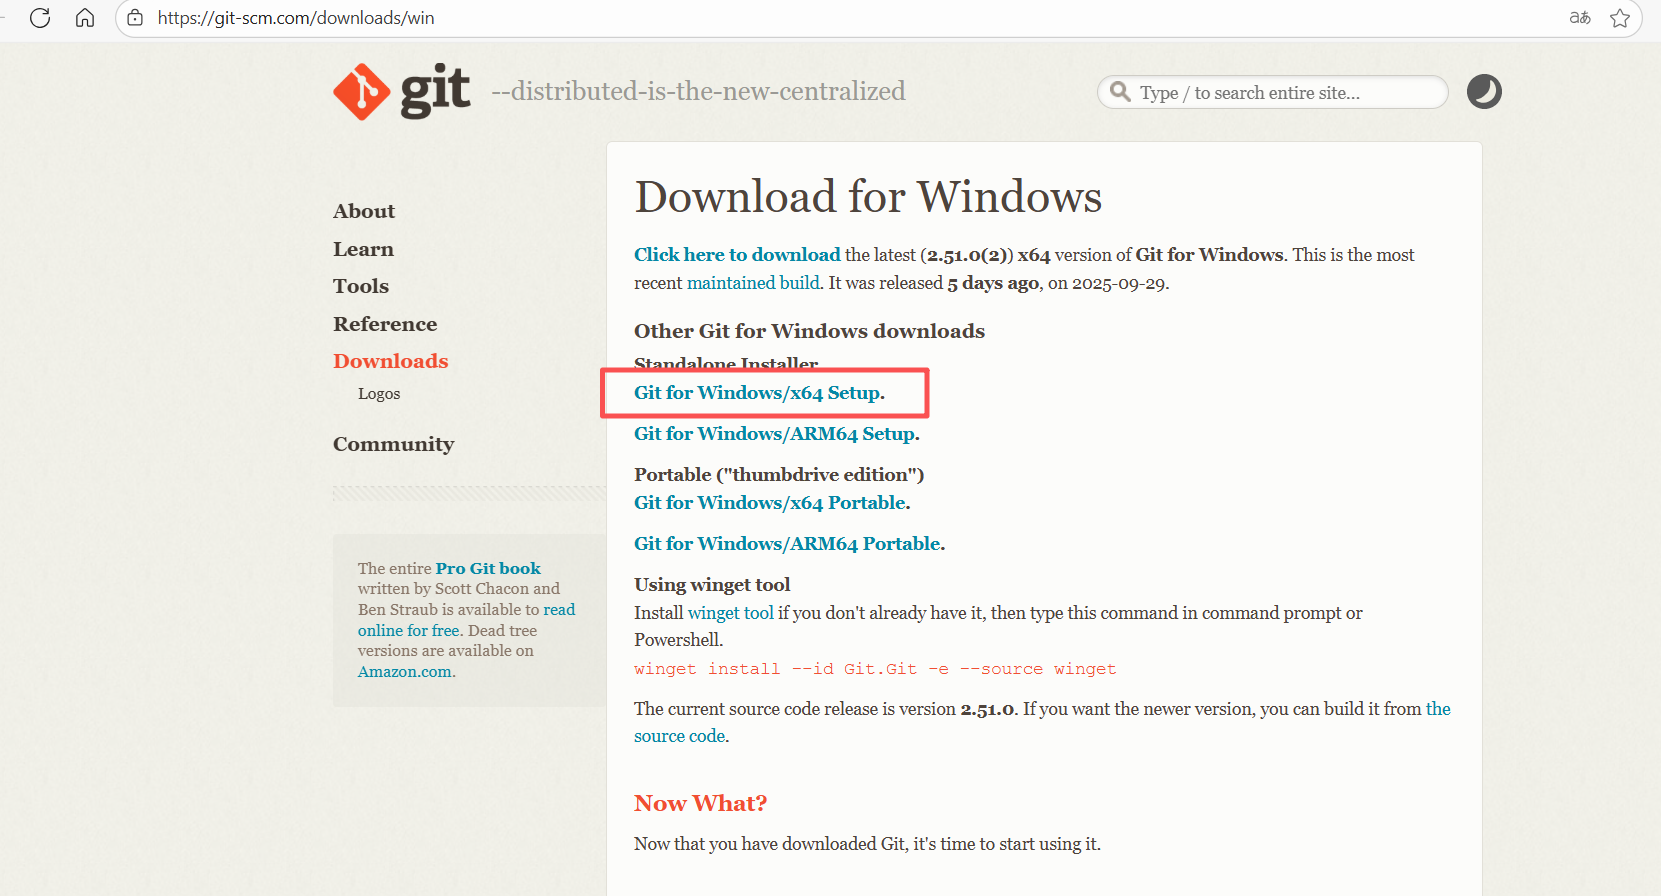Screen dimensions: 1661x896
Task: Open the Logos sub-item under Downloads
Action: pyautogui.click(x=379, y=394)
